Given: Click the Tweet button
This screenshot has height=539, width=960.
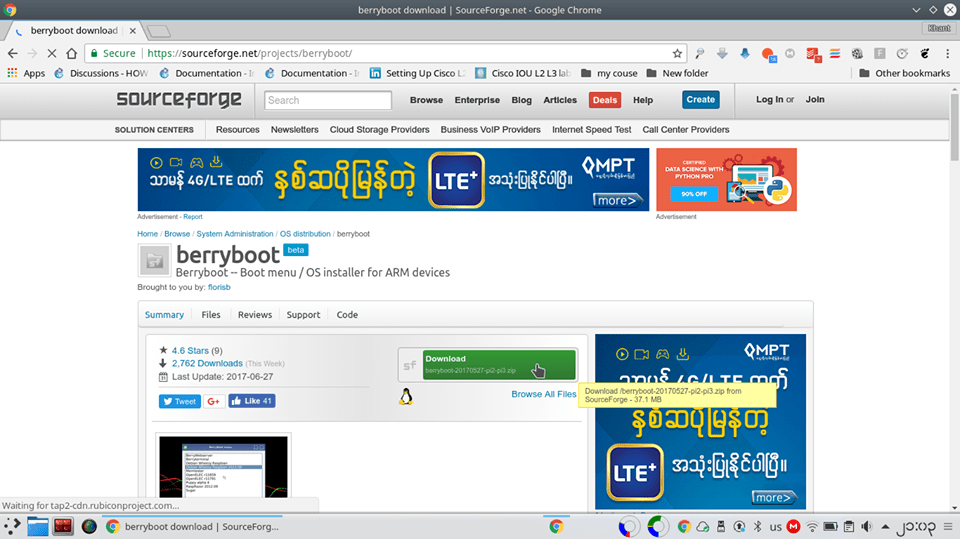Looking at the screenshot, I should click(x=179, y=401).
